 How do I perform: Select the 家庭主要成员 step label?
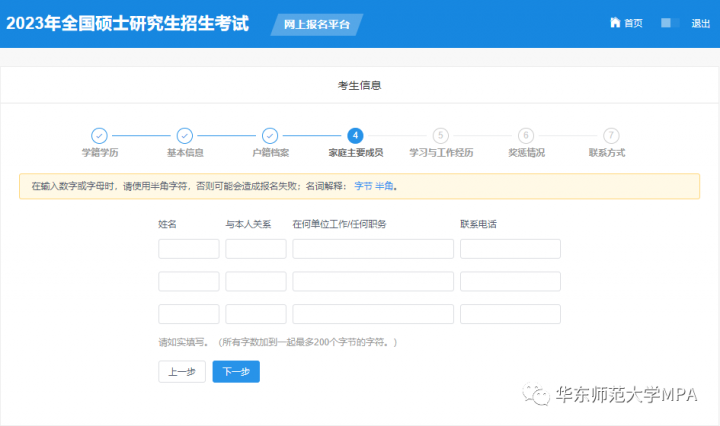[356, 153]
